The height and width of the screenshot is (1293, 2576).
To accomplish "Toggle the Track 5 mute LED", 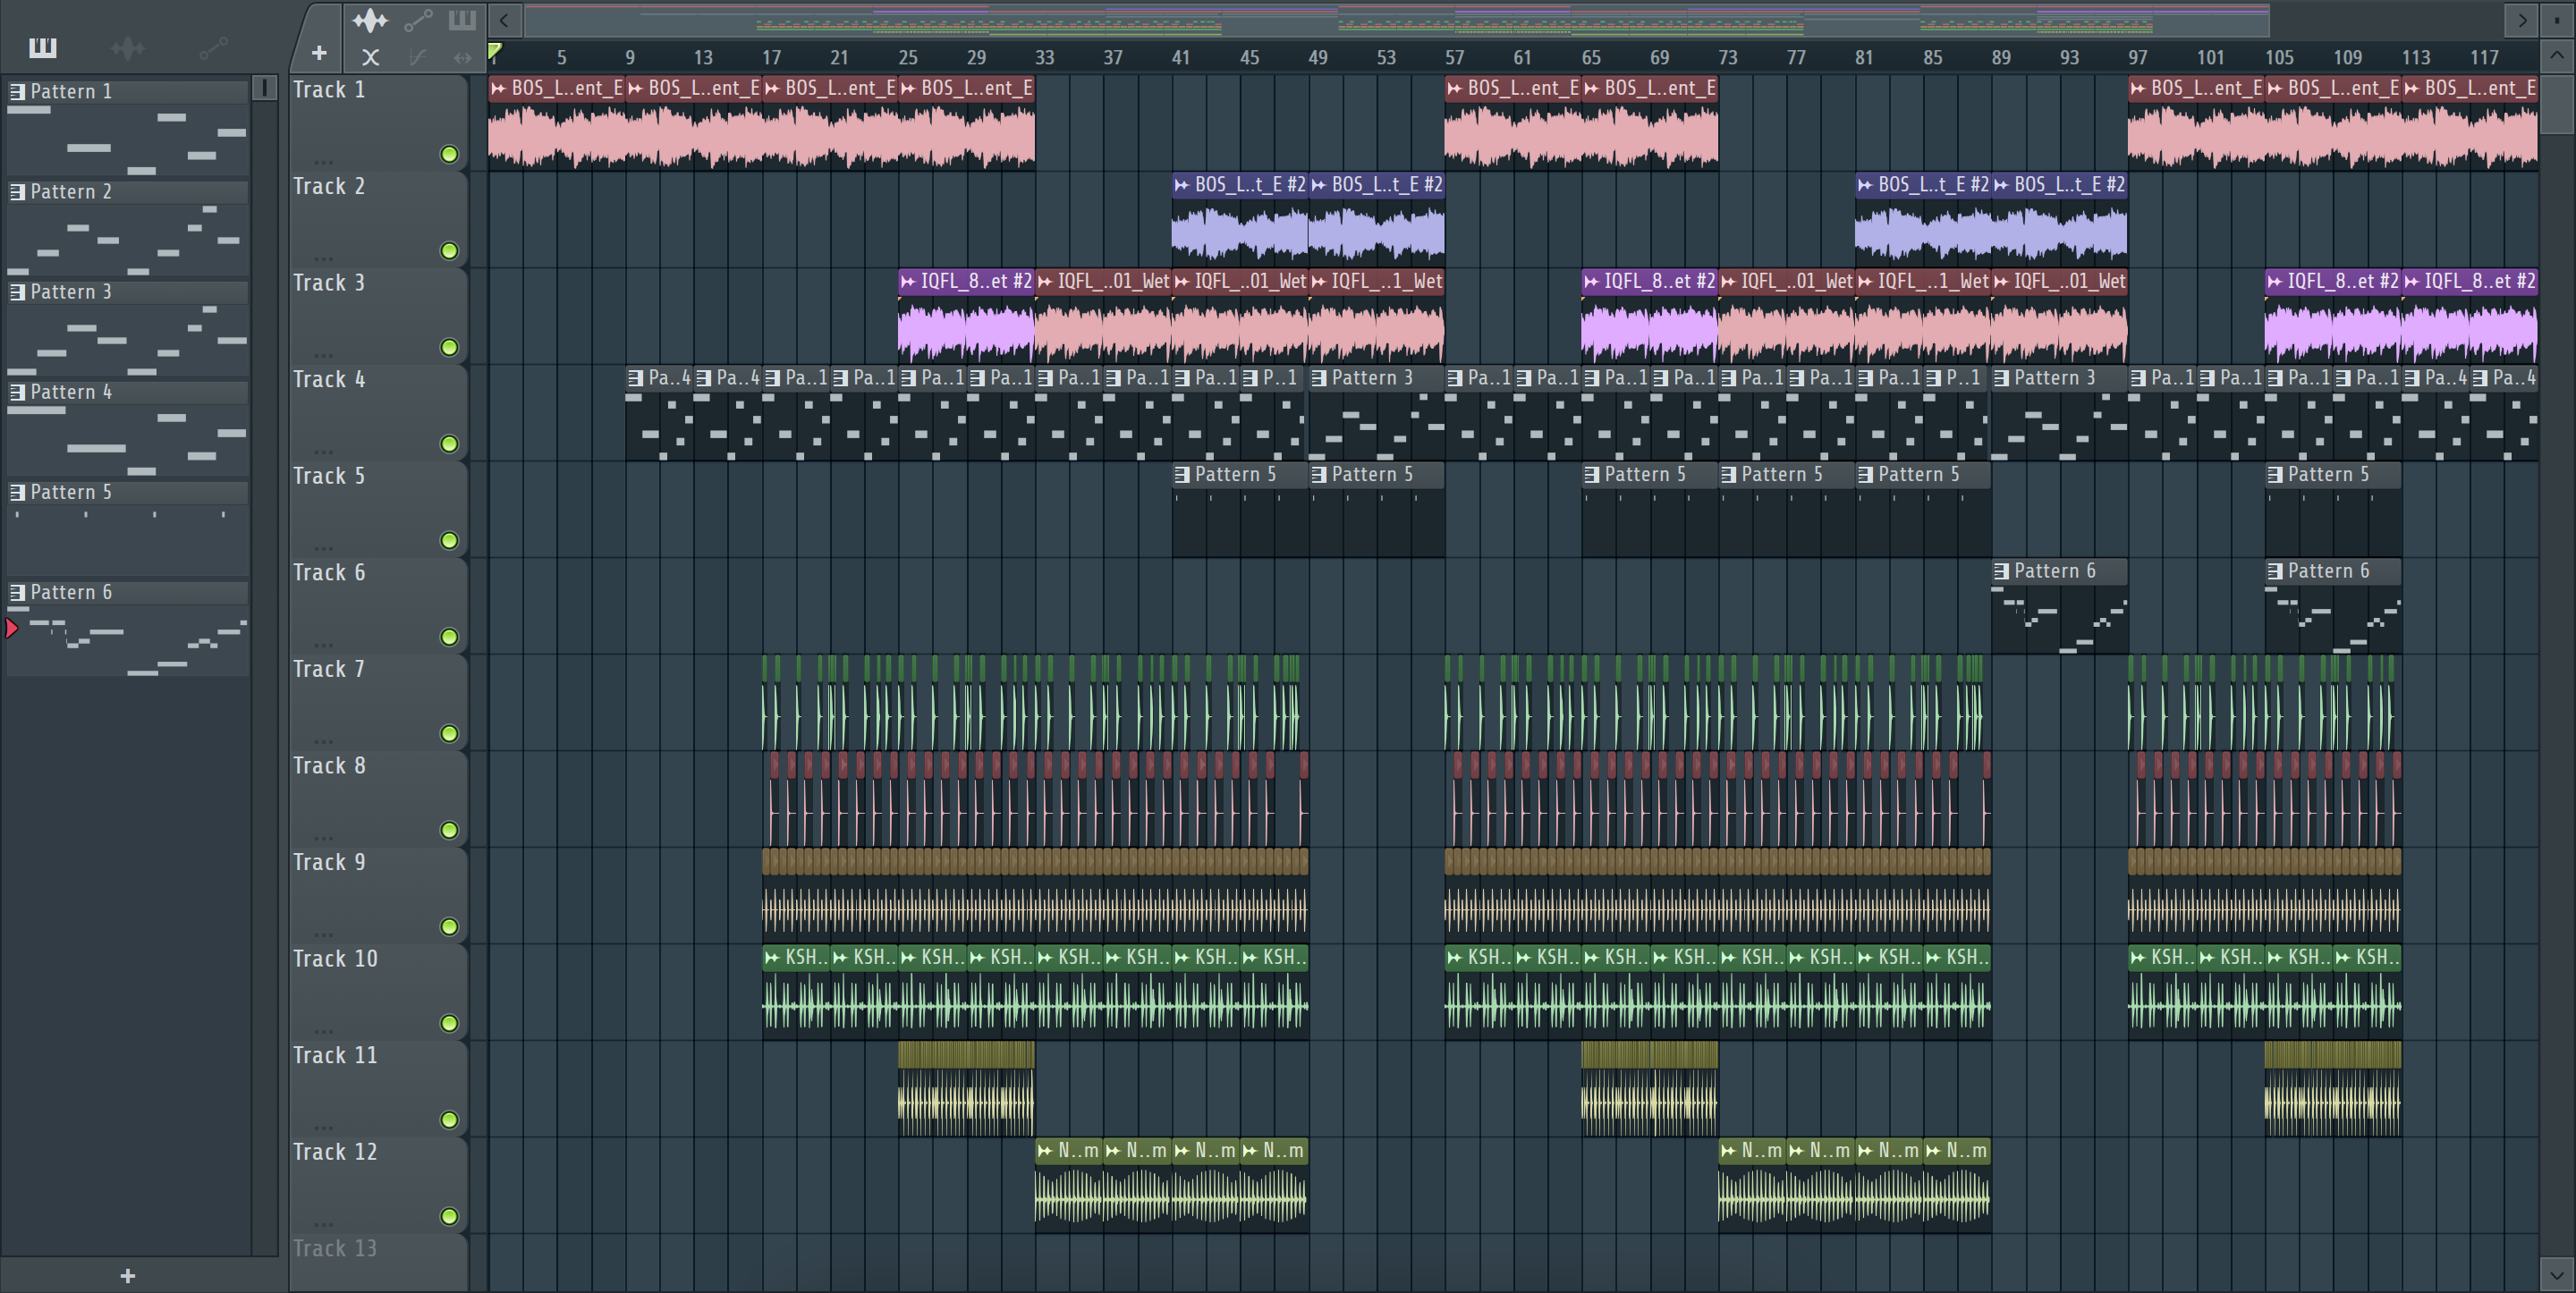I will (450, 540).
